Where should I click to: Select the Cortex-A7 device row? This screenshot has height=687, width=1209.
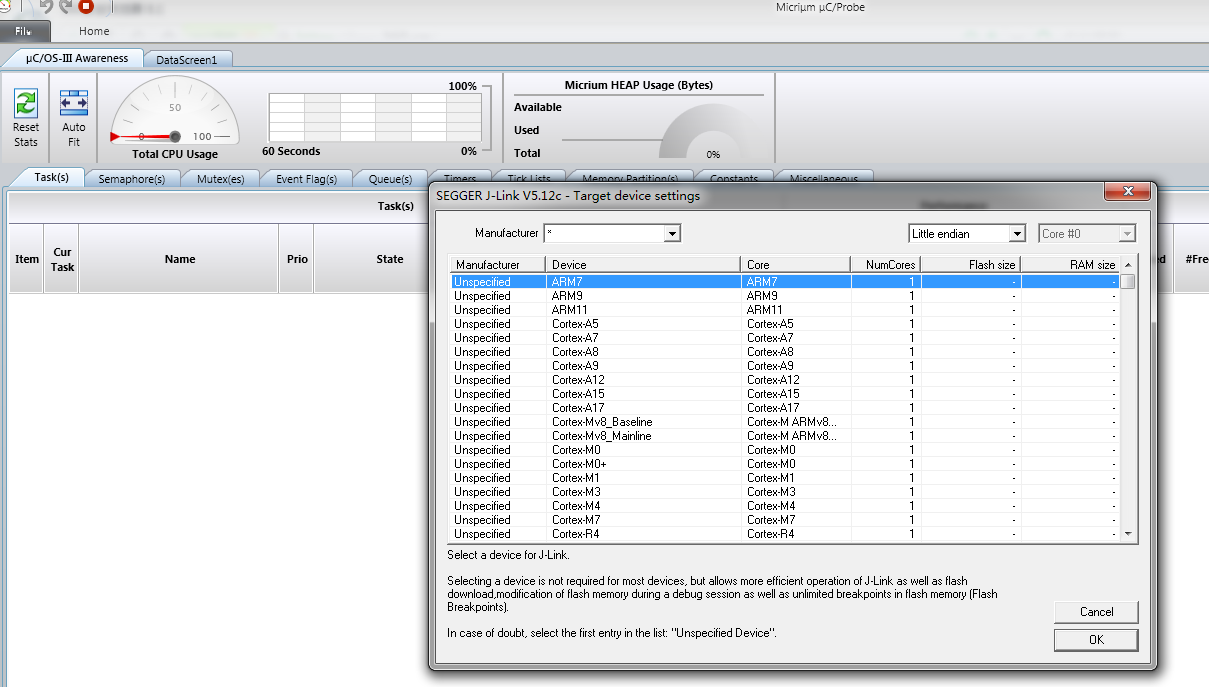(785, 338)
